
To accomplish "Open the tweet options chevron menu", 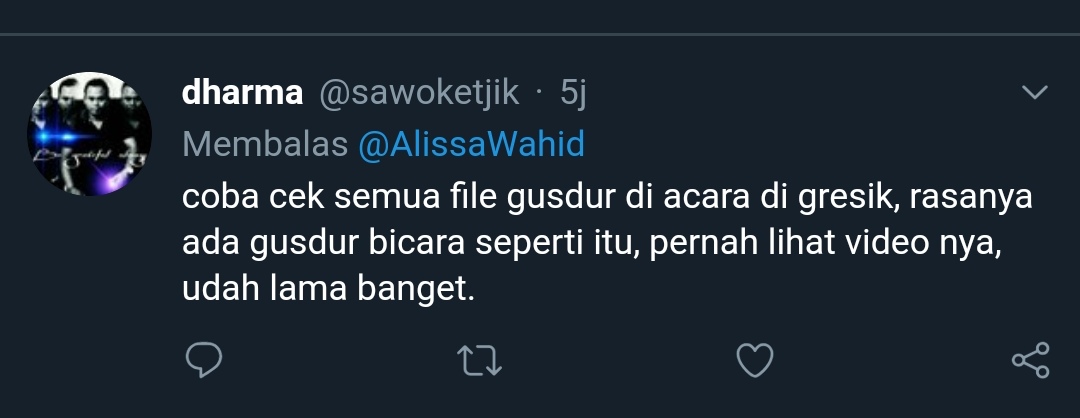I will 1035,92.
